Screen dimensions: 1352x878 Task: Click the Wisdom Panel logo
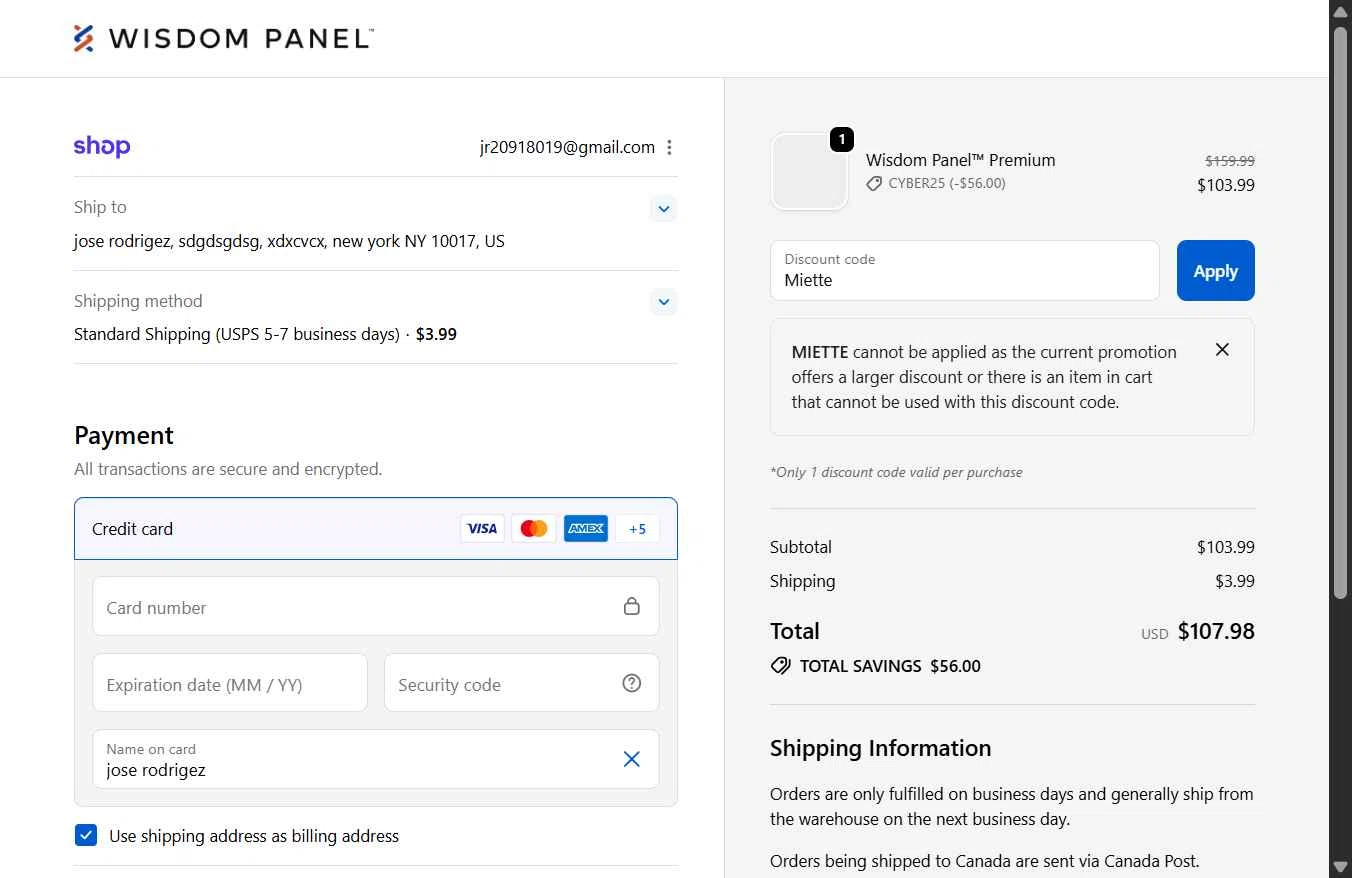click(x=224, y=38)
